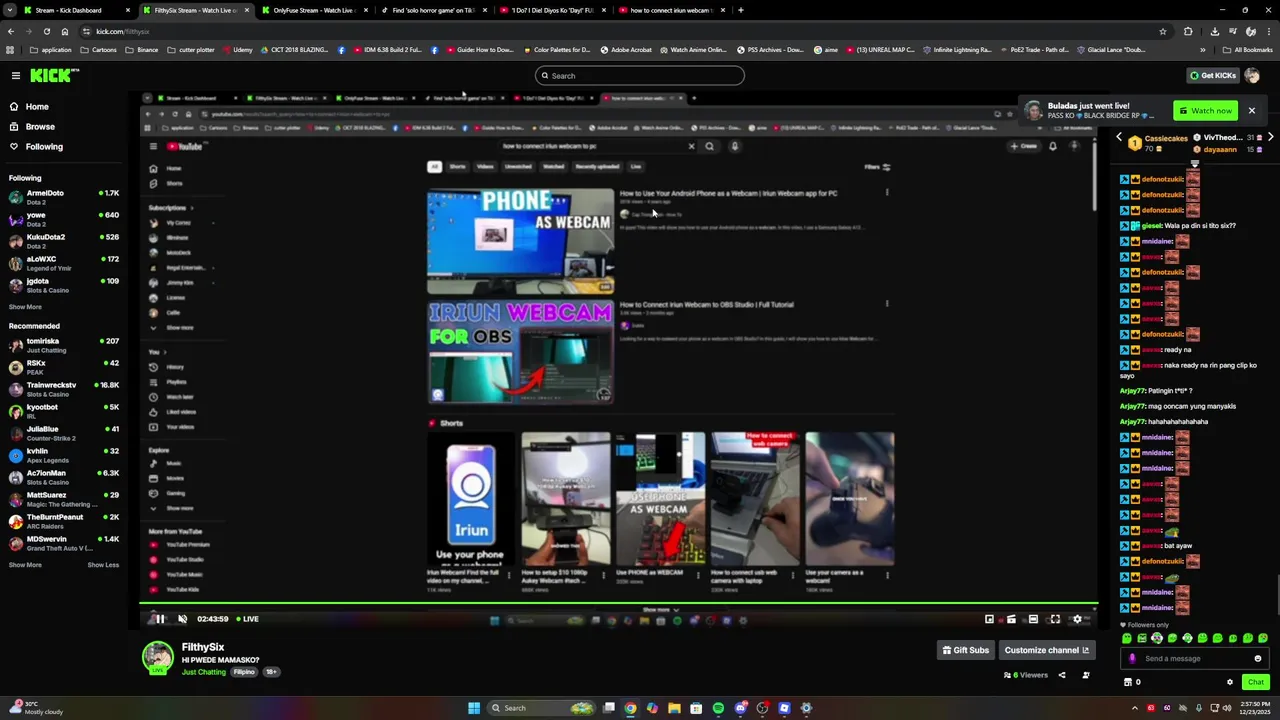Click the green Chat send button

click(x=1256, y=682)
